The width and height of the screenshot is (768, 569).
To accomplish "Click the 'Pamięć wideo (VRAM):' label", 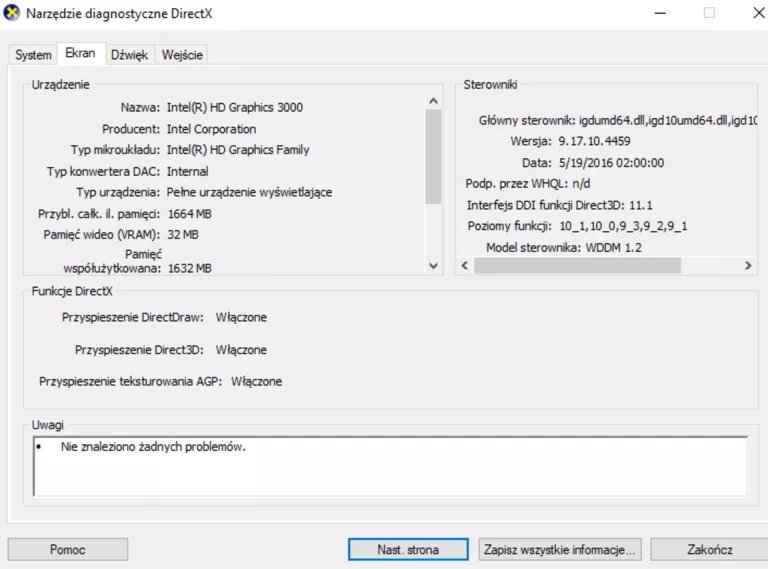I will (x=101, y=235).
